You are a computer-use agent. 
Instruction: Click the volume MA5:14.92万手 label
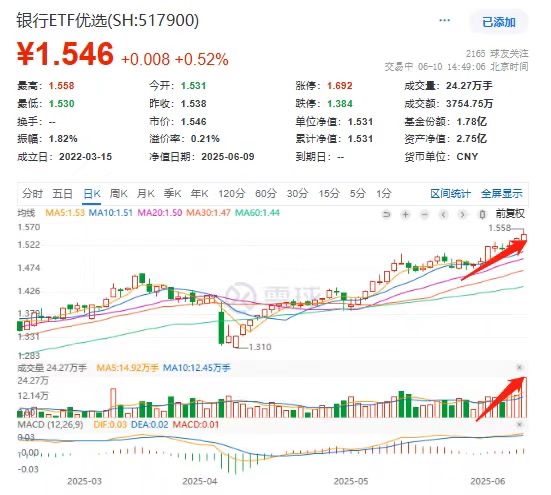(127, 368)
